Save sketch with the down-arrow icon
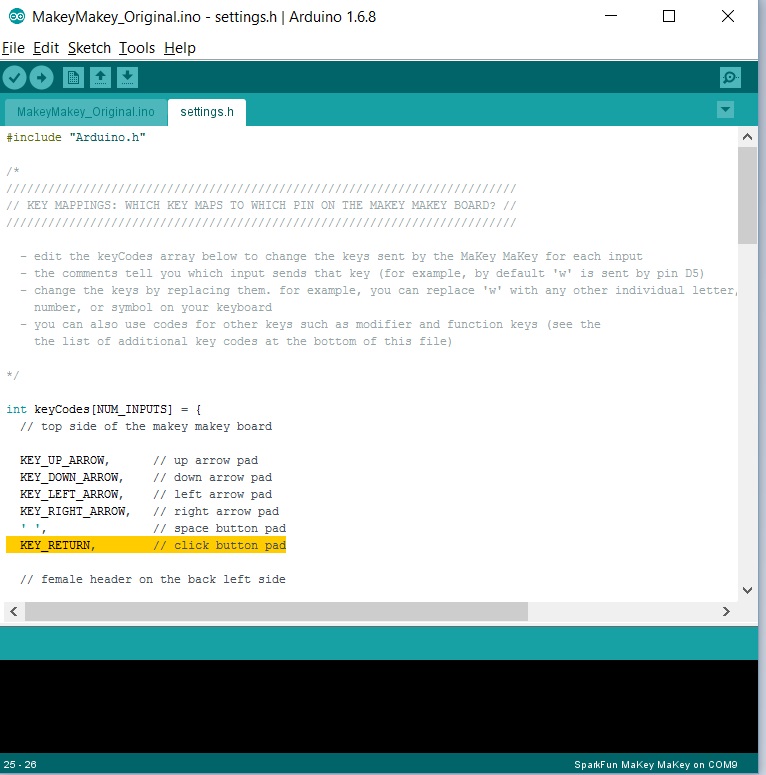 coord(128,78)
